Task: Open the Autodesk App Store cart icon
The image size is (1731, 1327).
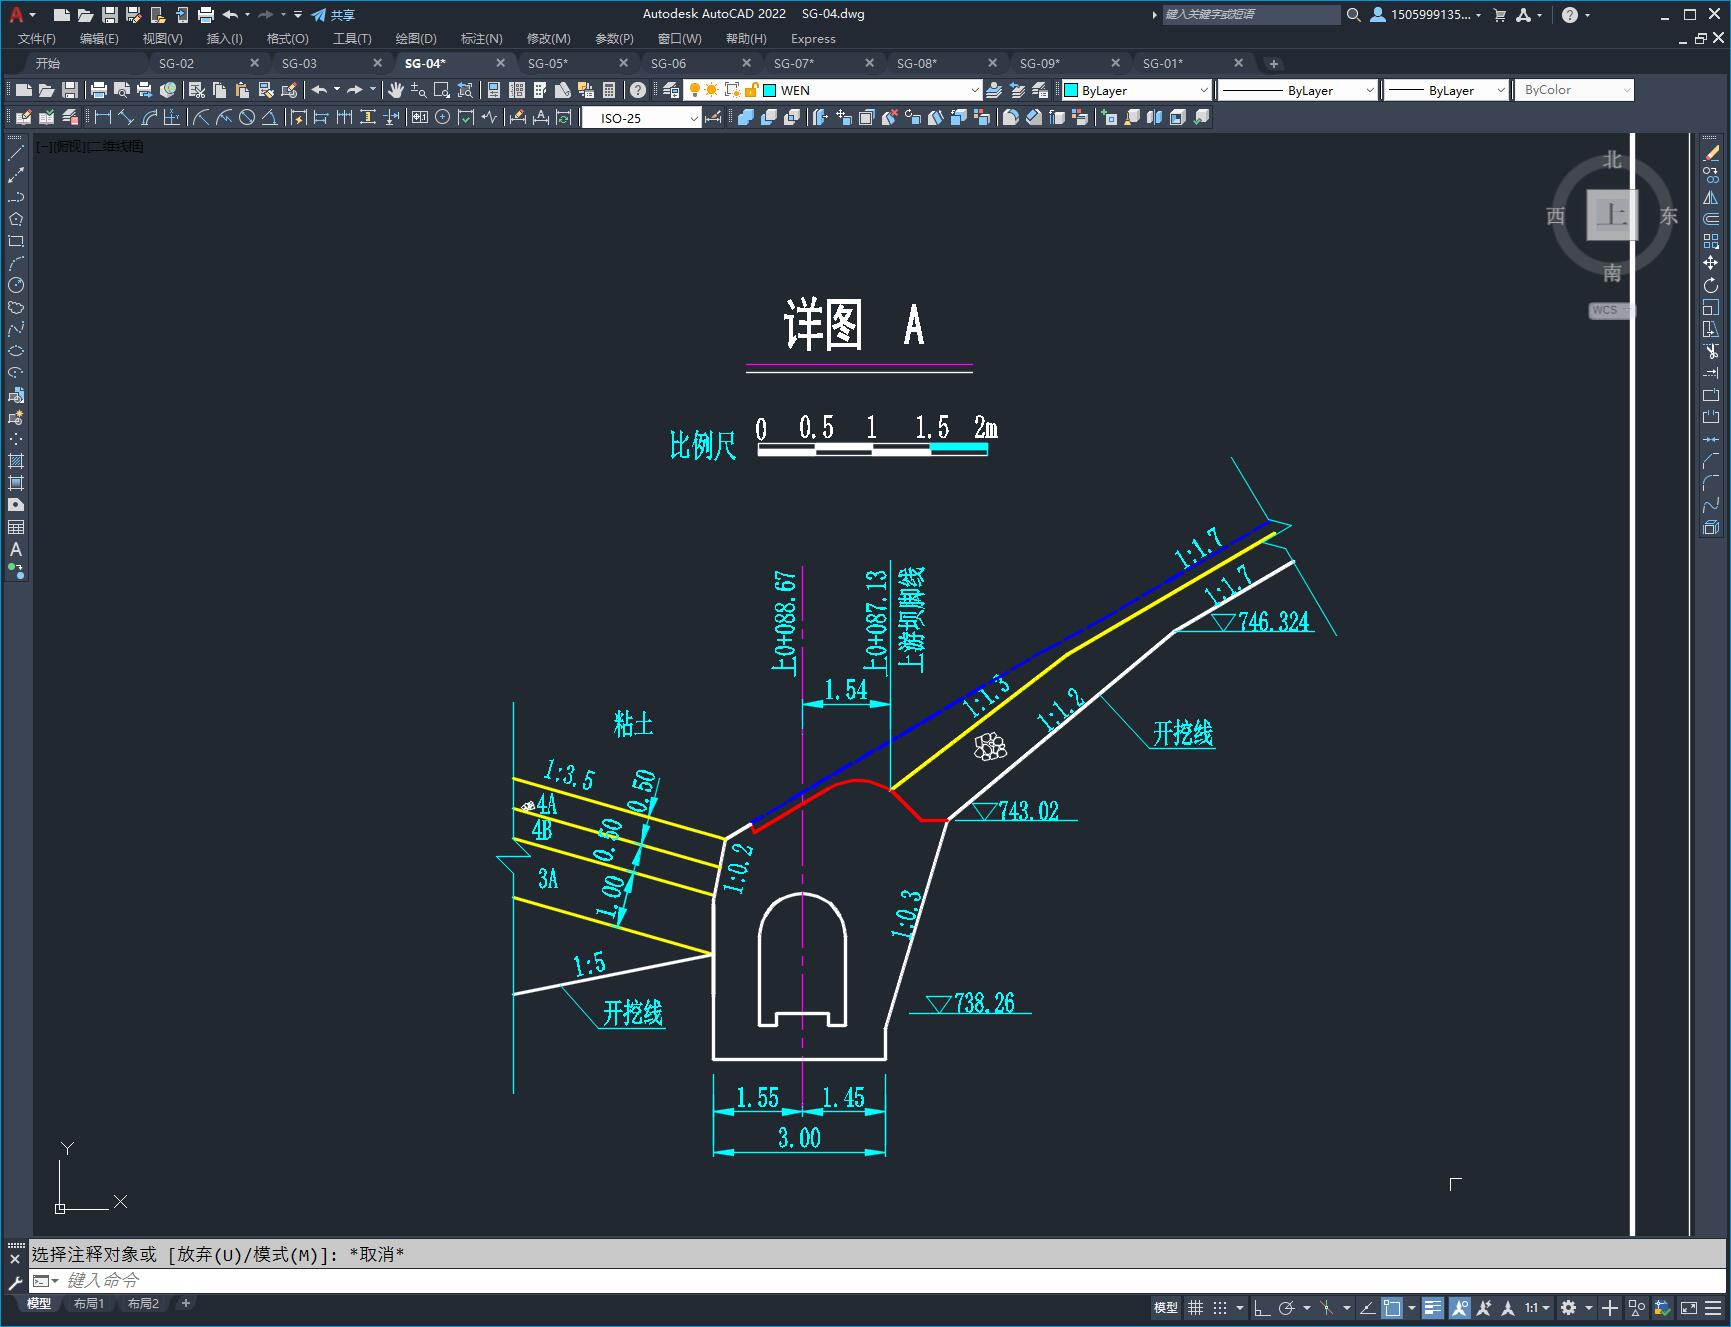Action: tap(1500, 15)
